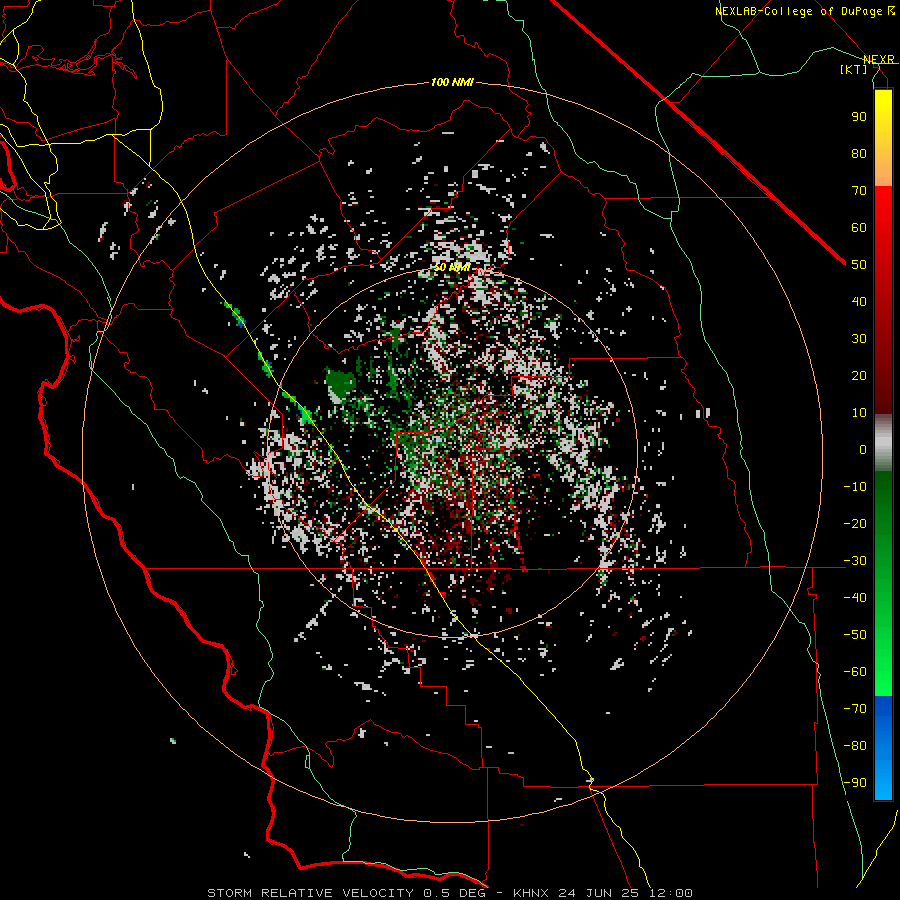Click the -80 value on velocity scale
The image size is (900, 900).
tap(855, 746)
